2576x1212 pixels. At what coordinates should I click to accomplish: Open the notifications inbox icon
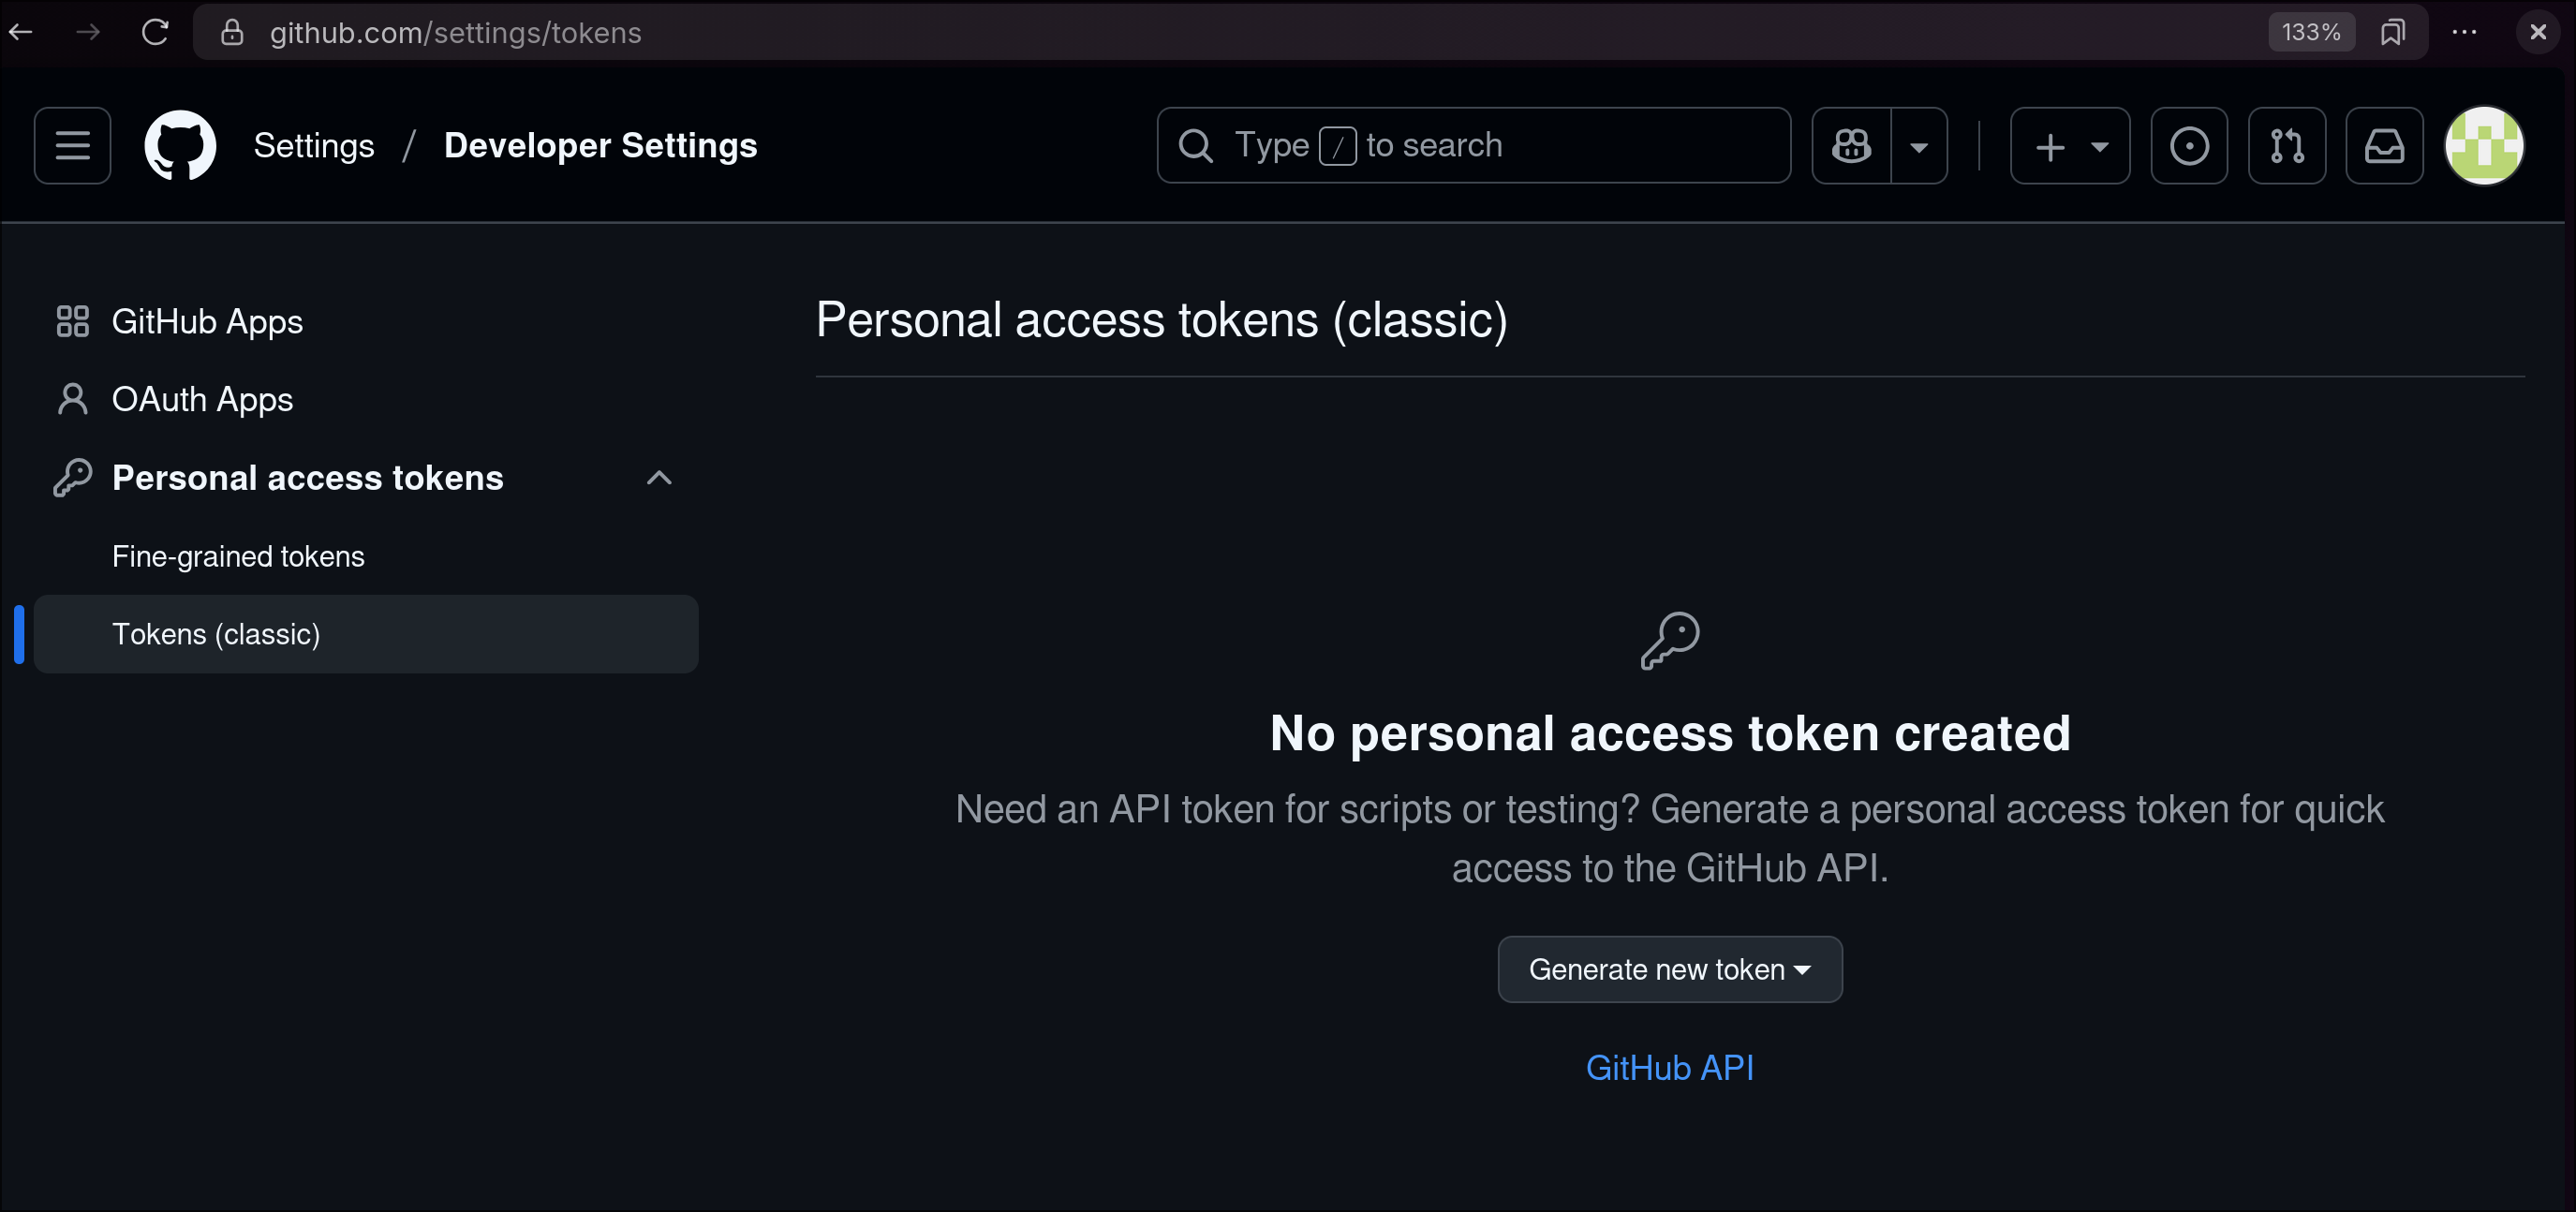click(x=2384, y=146)
